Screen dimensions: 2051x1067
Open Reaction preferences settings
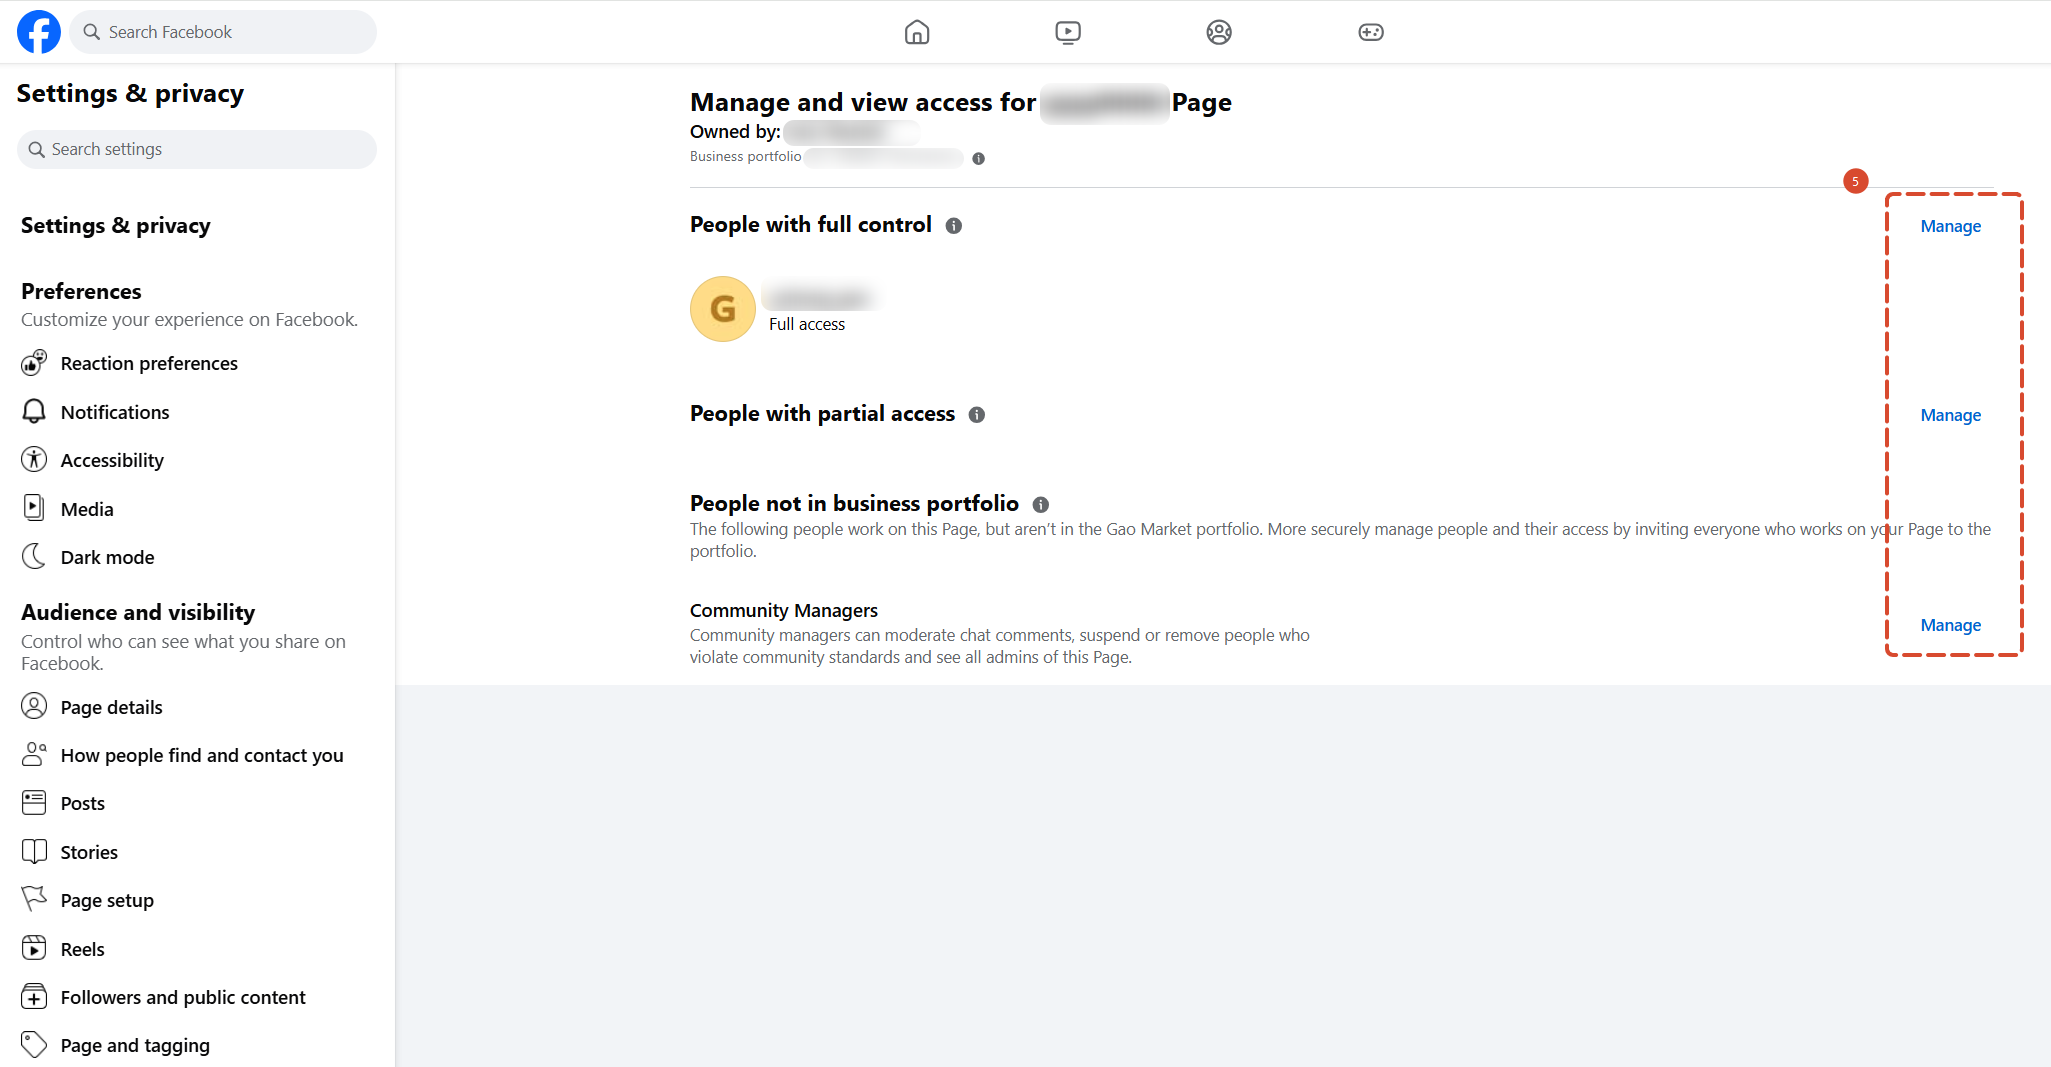pyautogui.click(x=149, y=364)
